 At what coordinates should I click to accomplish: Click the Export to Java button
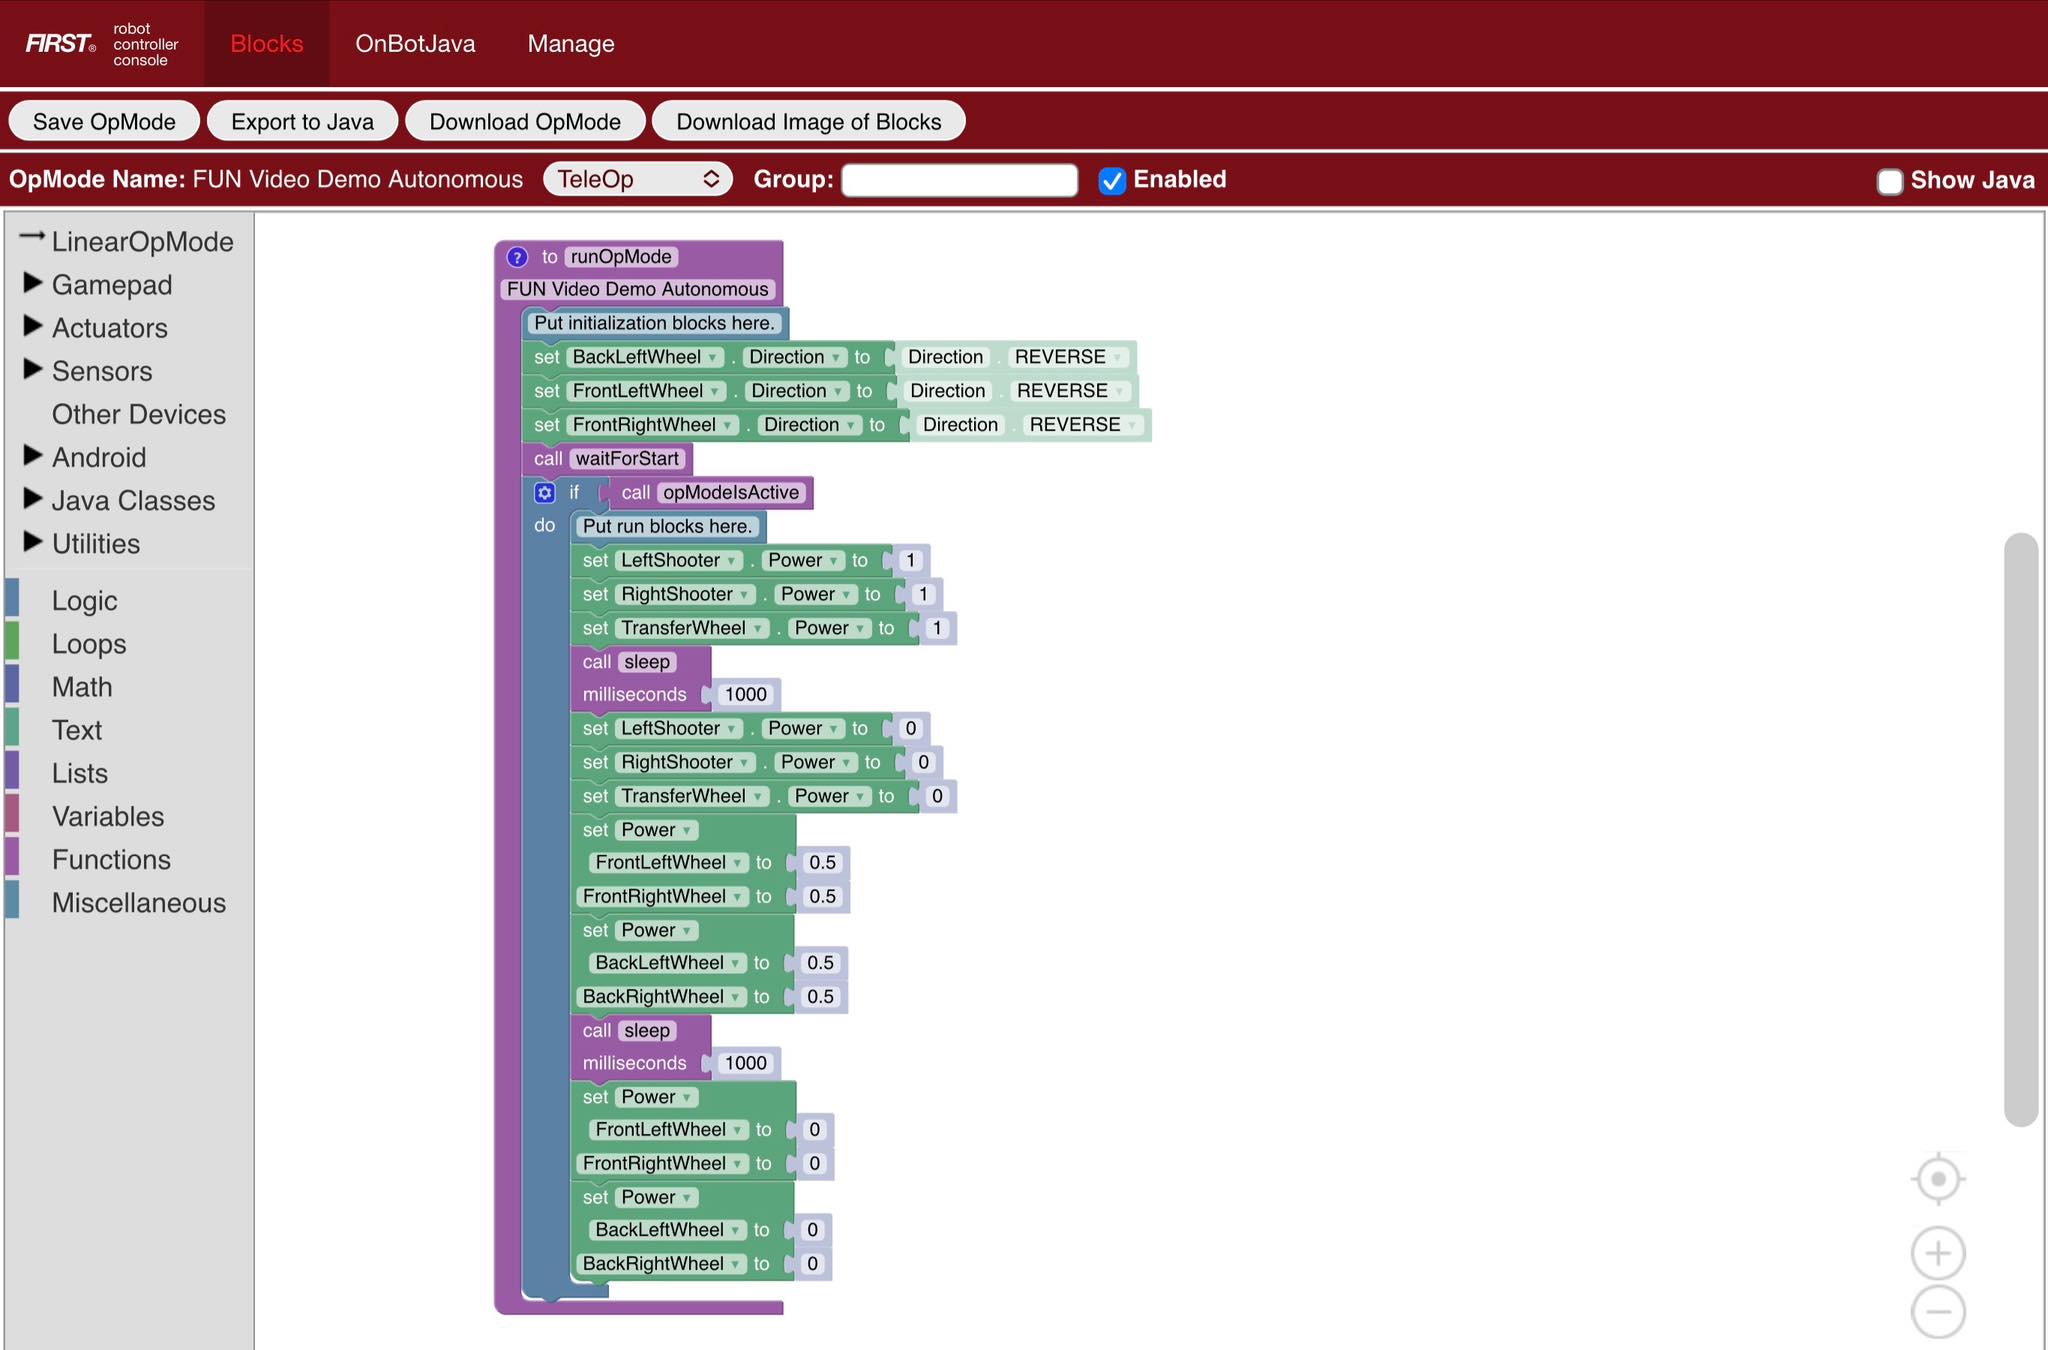302,121
